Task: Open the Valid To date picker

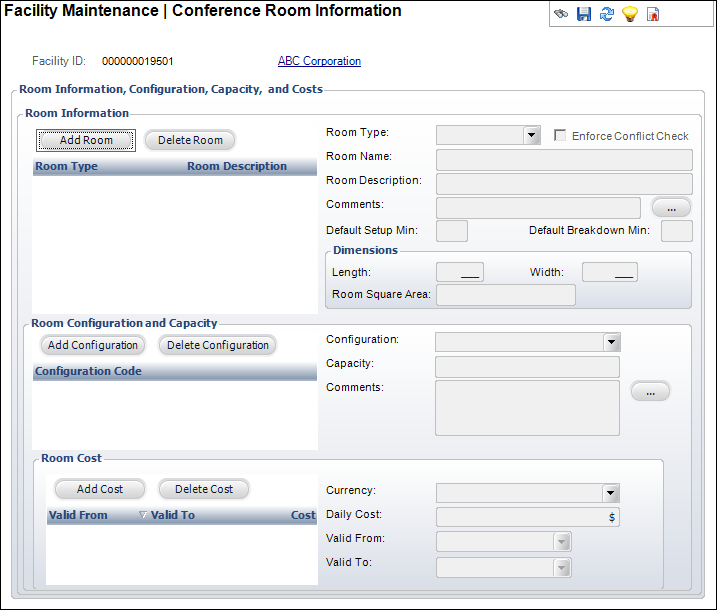Action: click(562, 567)
